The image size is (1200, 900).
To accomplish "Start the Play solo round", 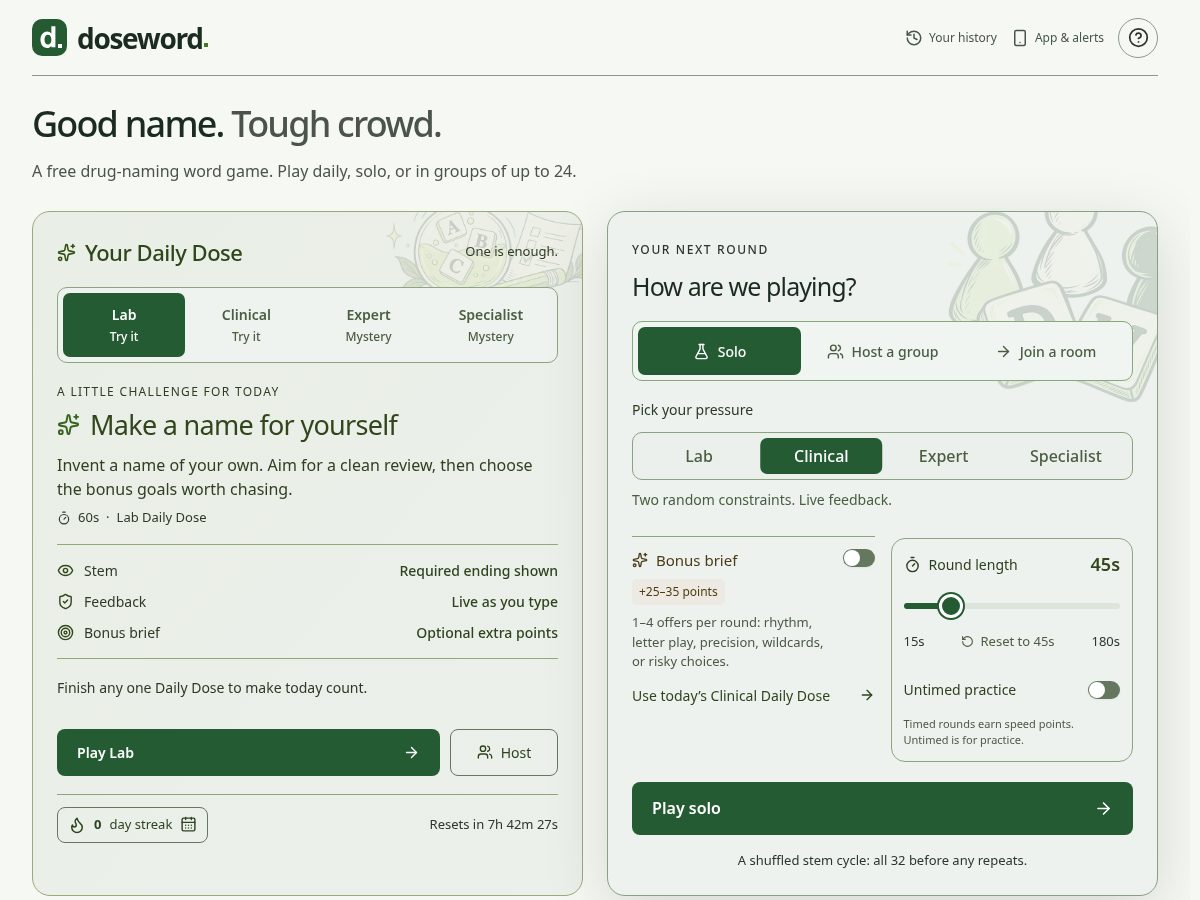I will coord(882,808).
